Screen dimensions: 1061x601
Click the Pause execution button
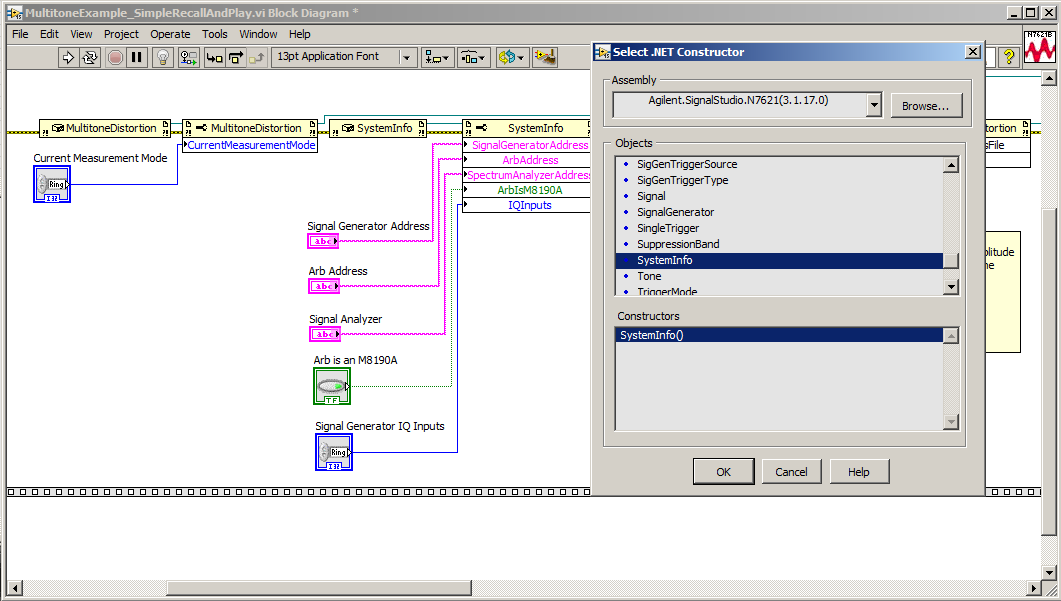(137, 58)
